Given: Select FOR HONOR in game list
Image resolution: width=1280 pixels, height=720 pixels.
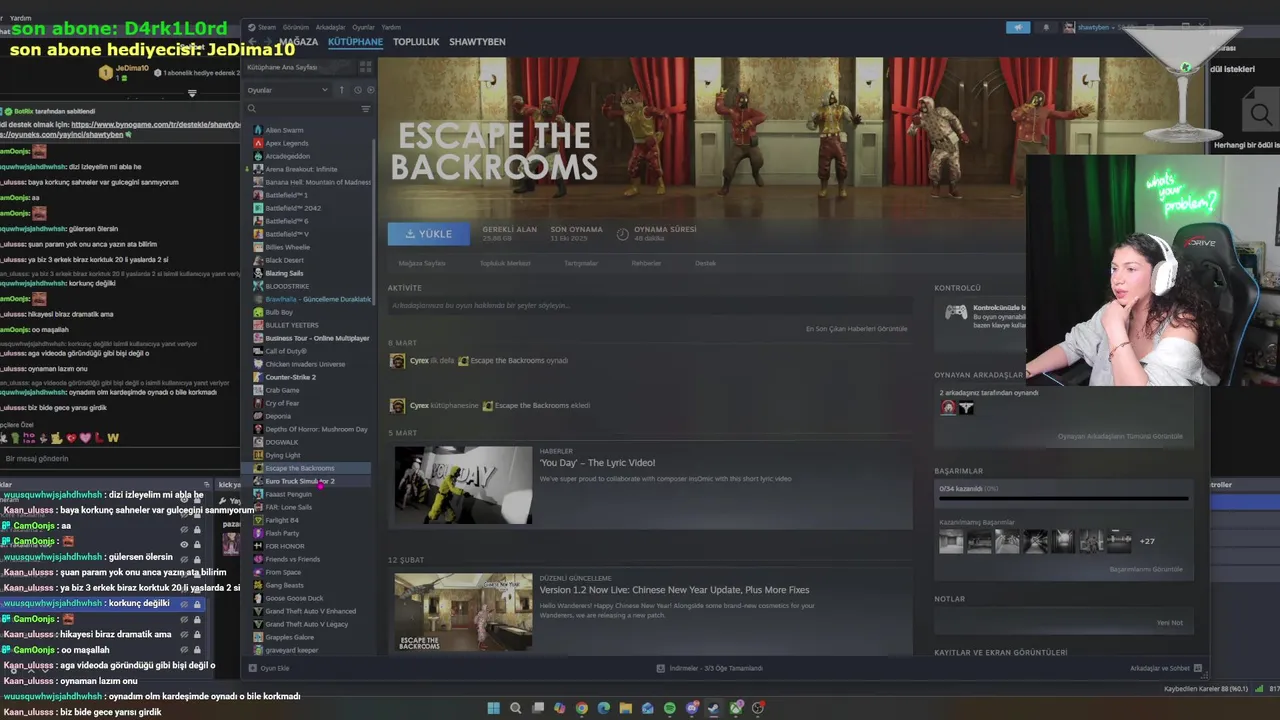Looking at the screenshot, I should click(x=284, y=546).
